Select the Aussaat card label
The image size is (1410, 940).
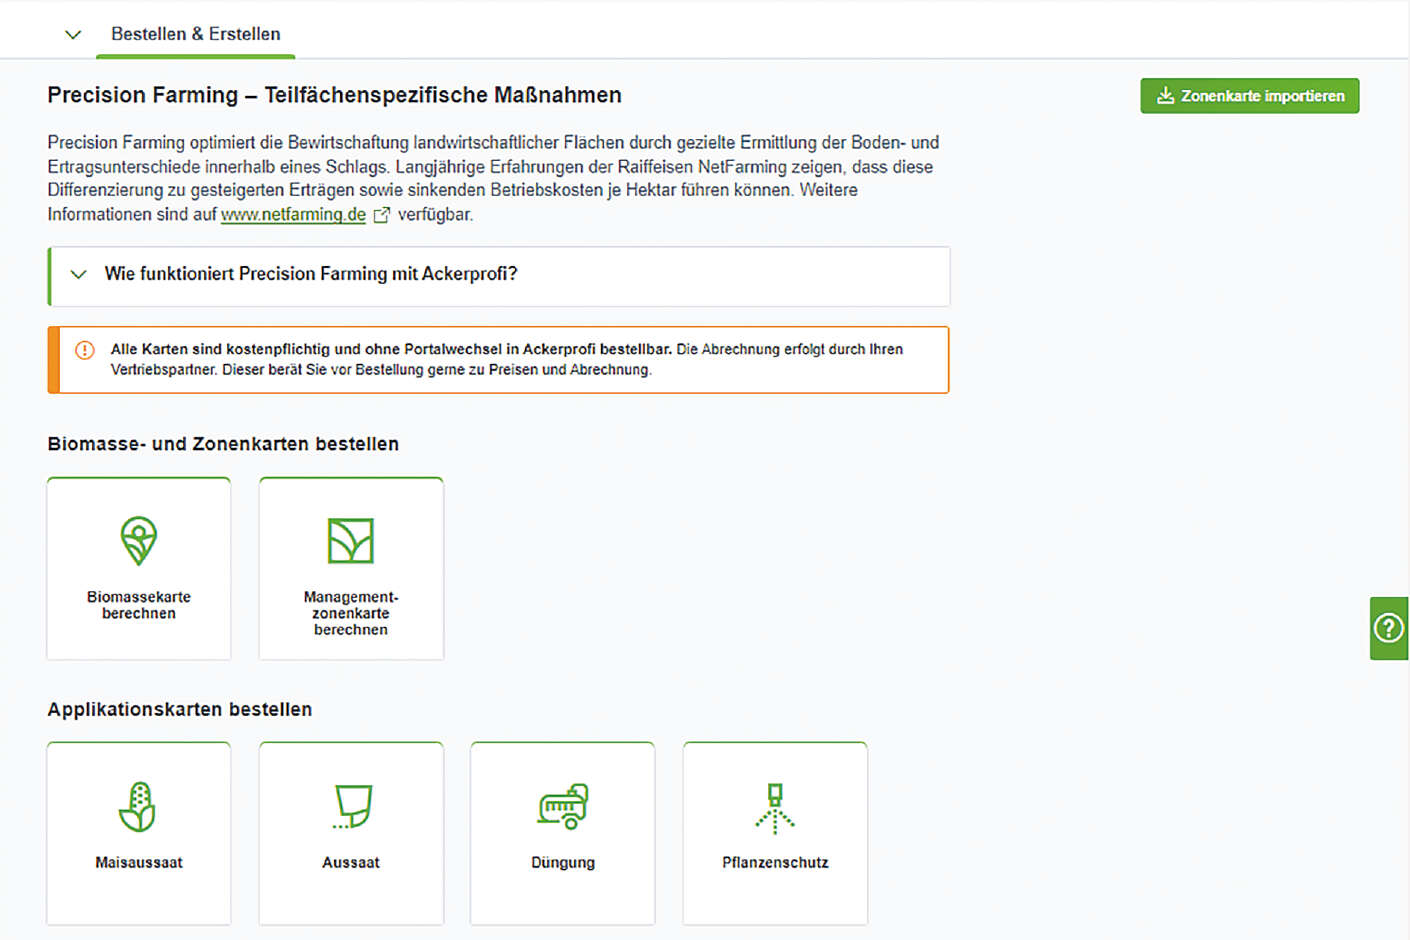351,862
